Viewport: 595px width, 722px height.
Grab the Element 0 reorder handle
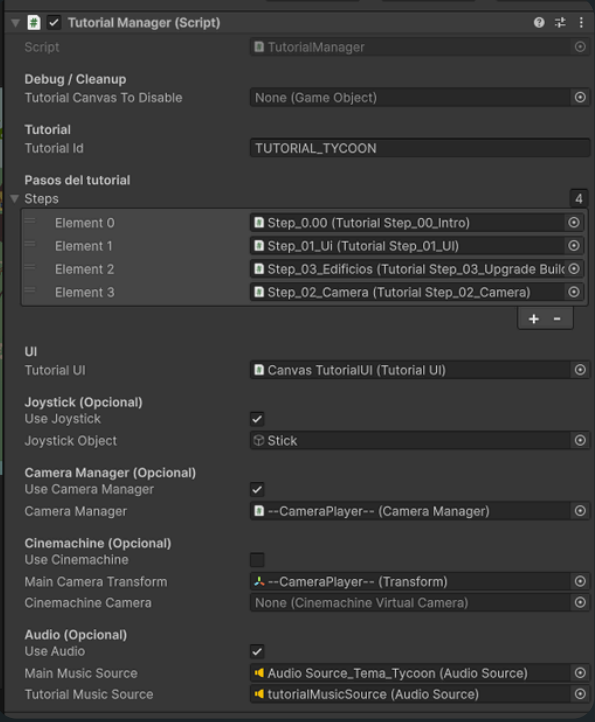tap(30, 221)
